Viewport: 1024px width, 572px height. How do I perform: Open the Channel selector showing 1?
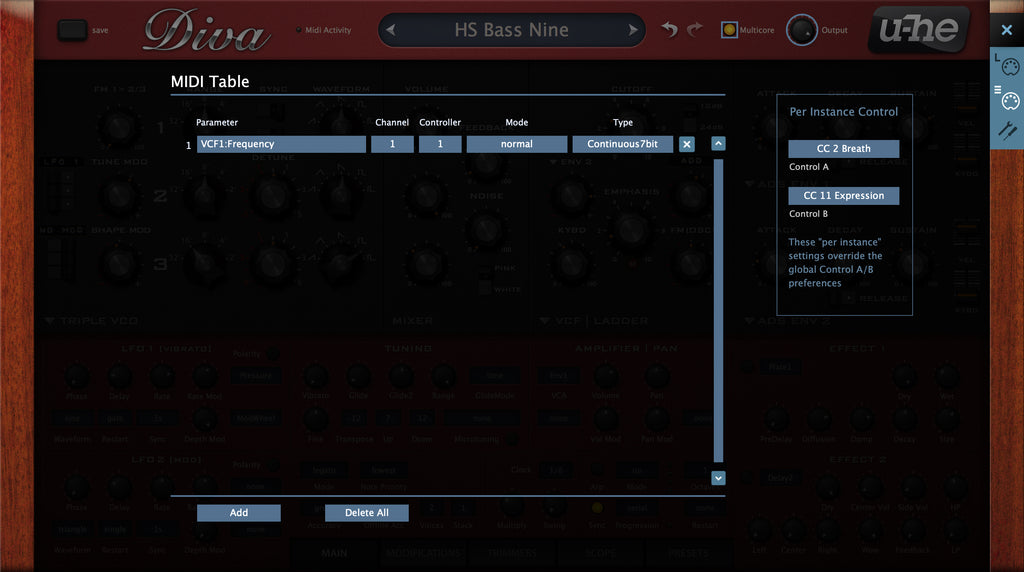392,144
